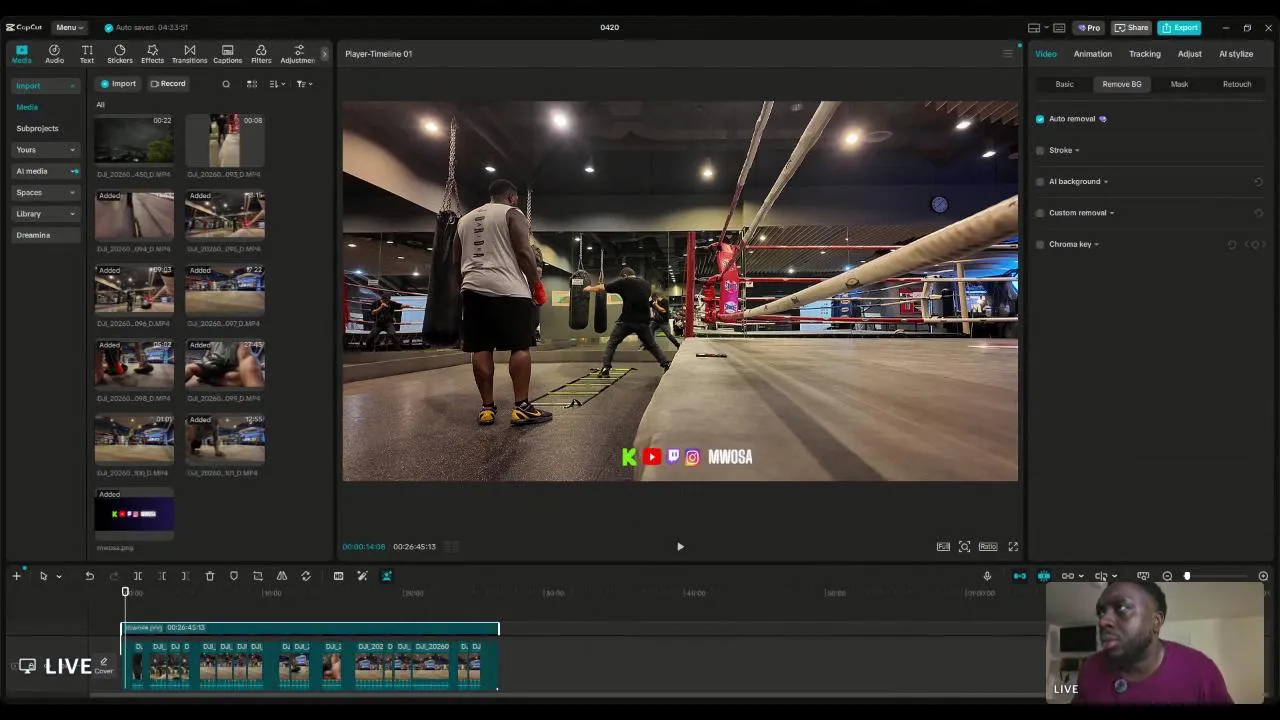Open the media sort dropdown
The width and height of the screenshot is (1280, 720).
coord(278,84)
